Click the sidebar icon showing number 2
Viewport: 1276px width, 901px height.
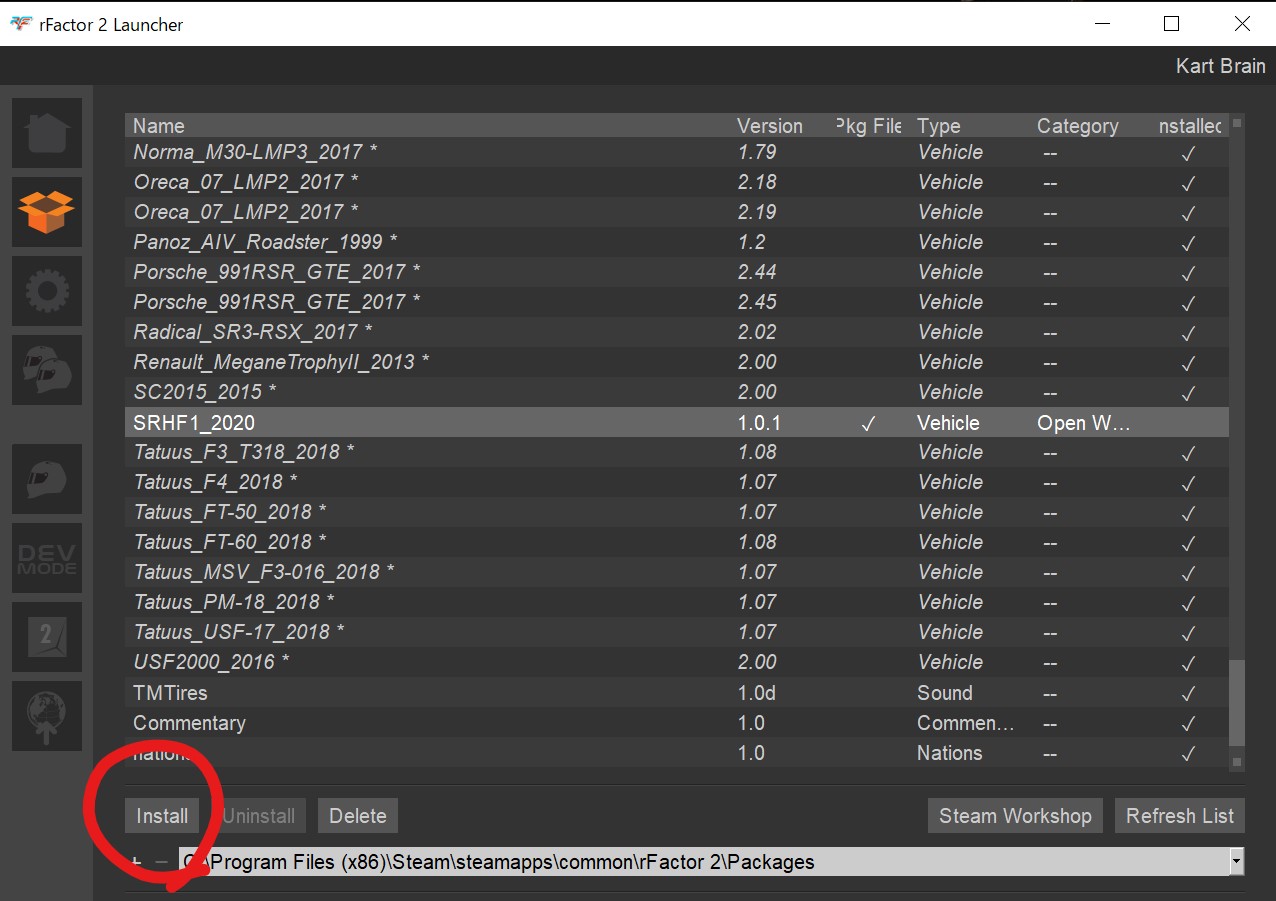point(47,637)
